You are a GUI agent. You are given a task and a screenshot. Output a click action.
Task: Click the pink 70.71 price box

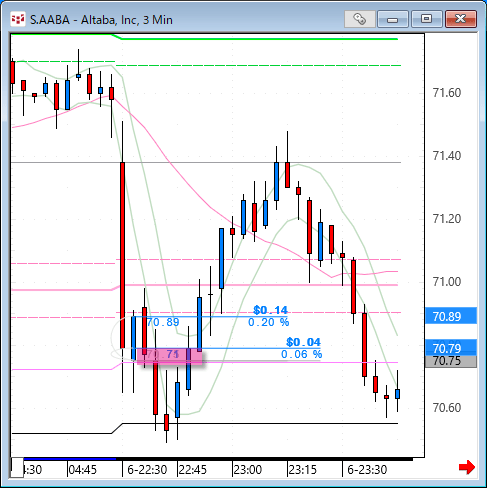point(170,356)
